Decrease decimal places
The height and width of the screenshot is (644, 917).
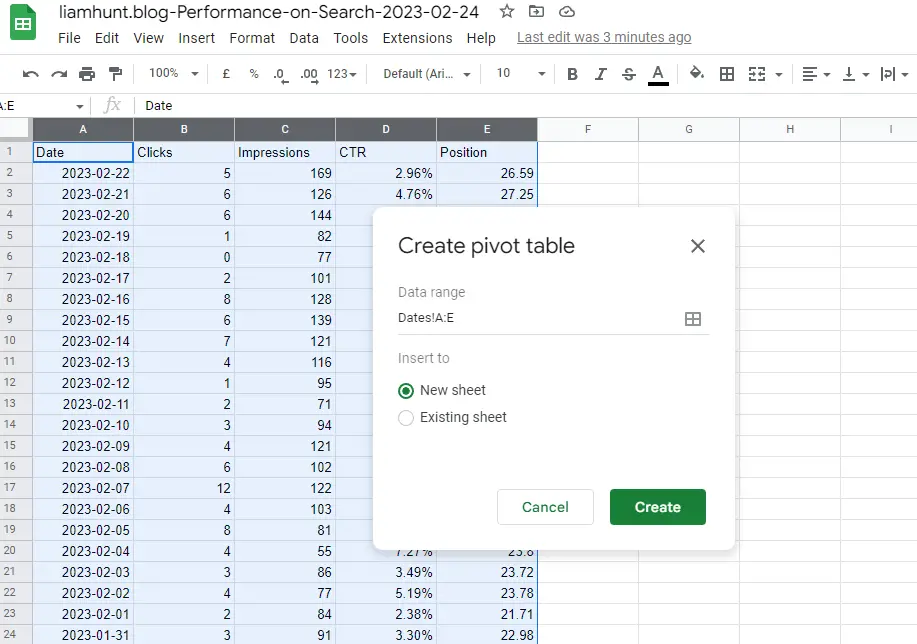tap(281, 74)
